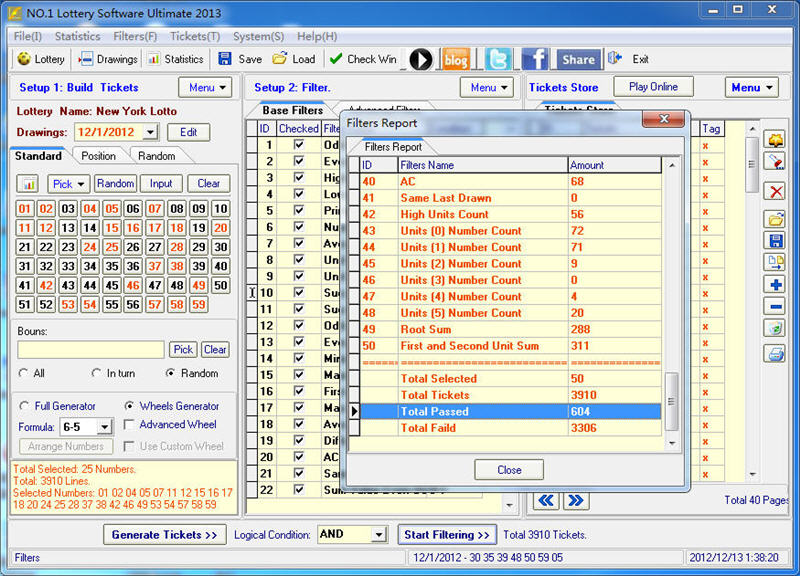Viewport: 800px width, 576px height.
Task: Click the recycle bin icon in sidebar
Action: (776, 328)
